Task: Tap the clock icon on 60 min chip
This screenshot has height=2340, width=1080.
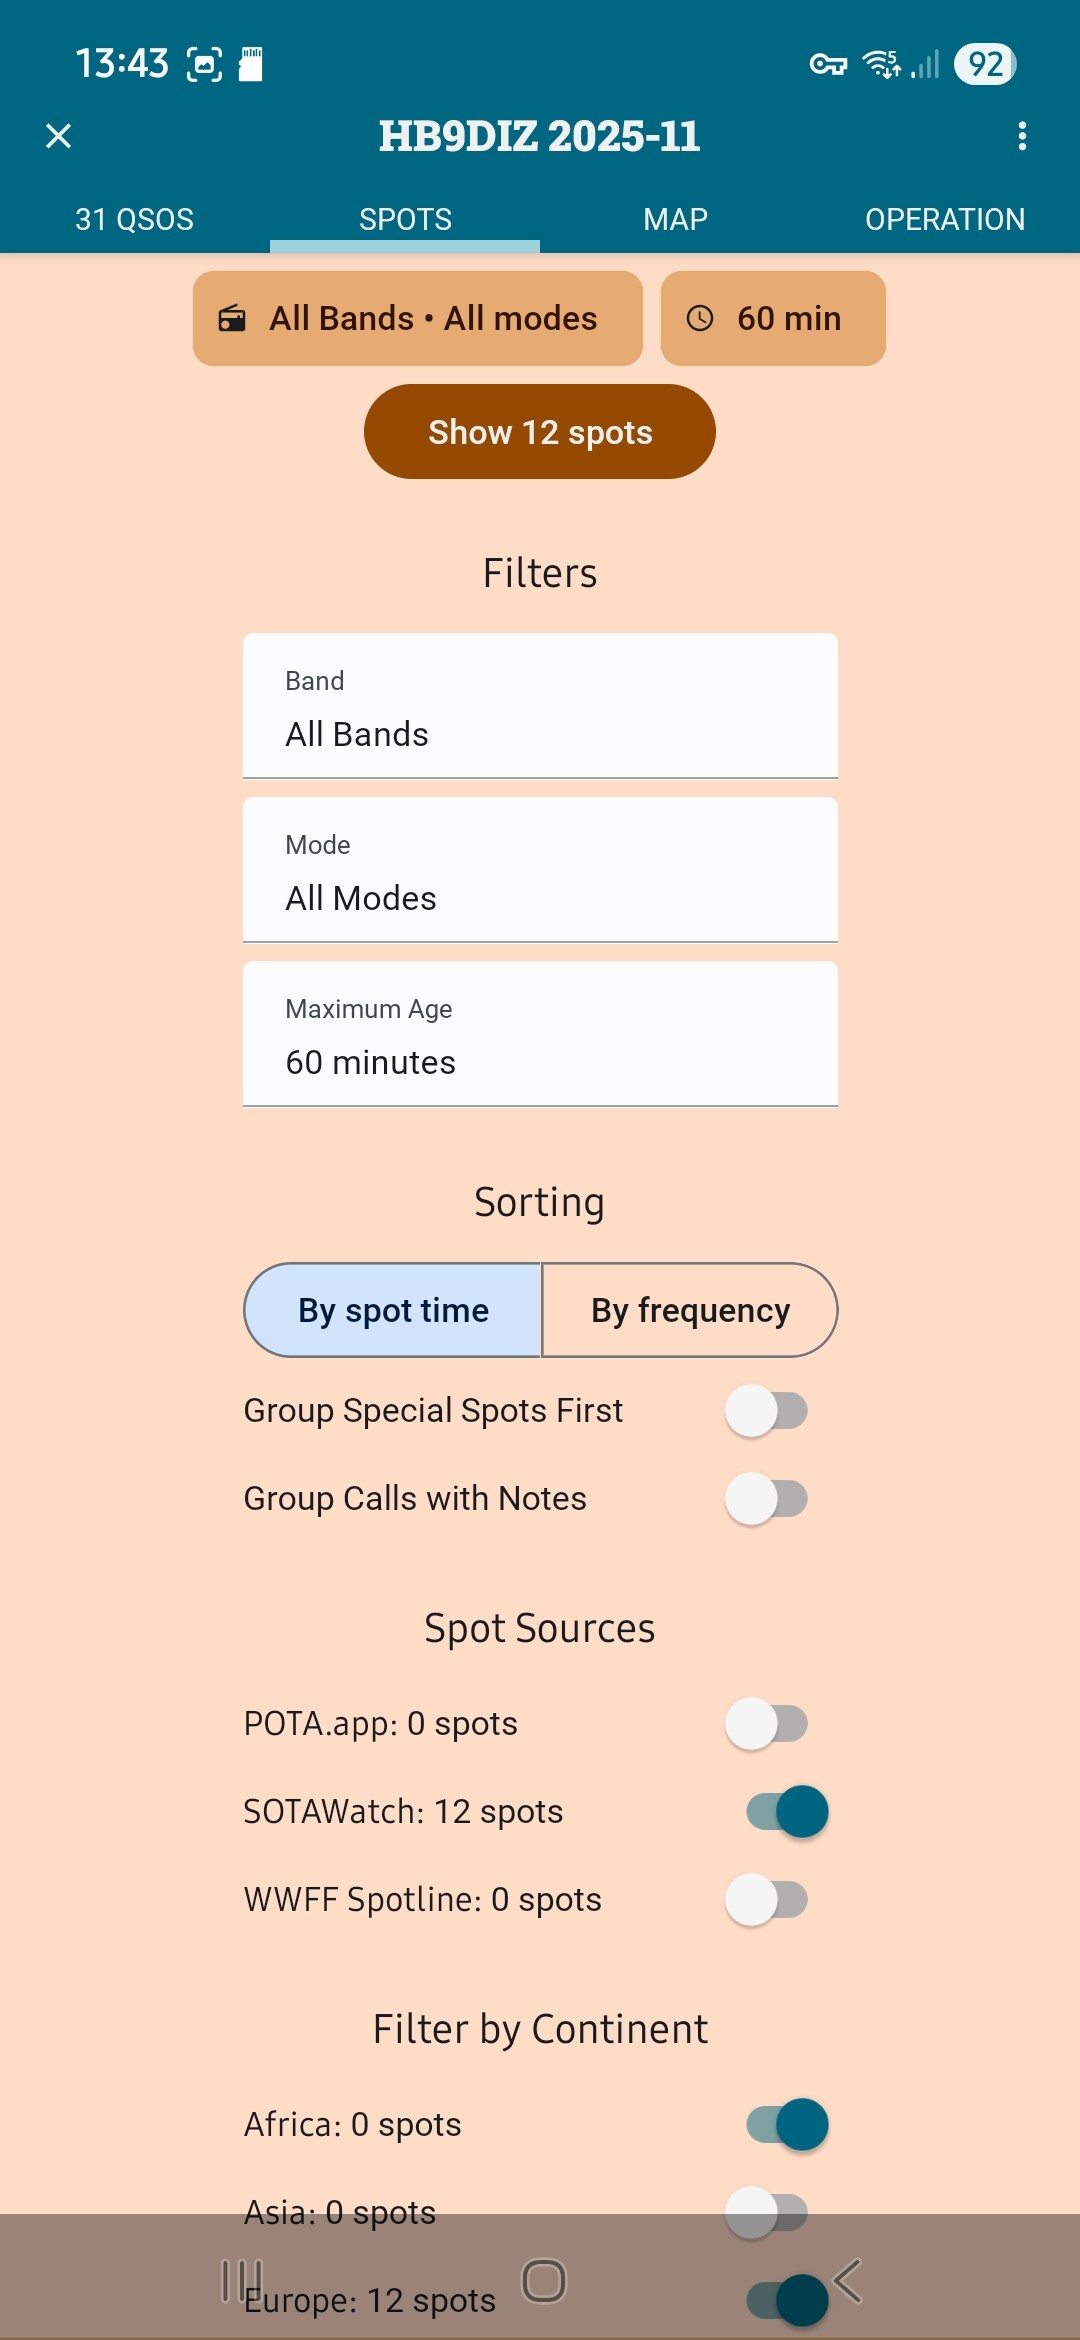Action: click(x=700, y=318)
